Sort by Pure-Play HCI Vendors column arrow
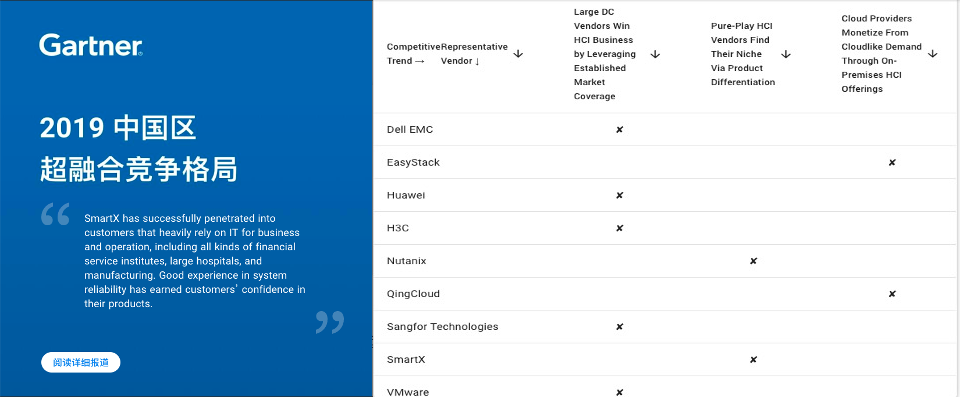 pyautogui.click(x=786, y=54)
